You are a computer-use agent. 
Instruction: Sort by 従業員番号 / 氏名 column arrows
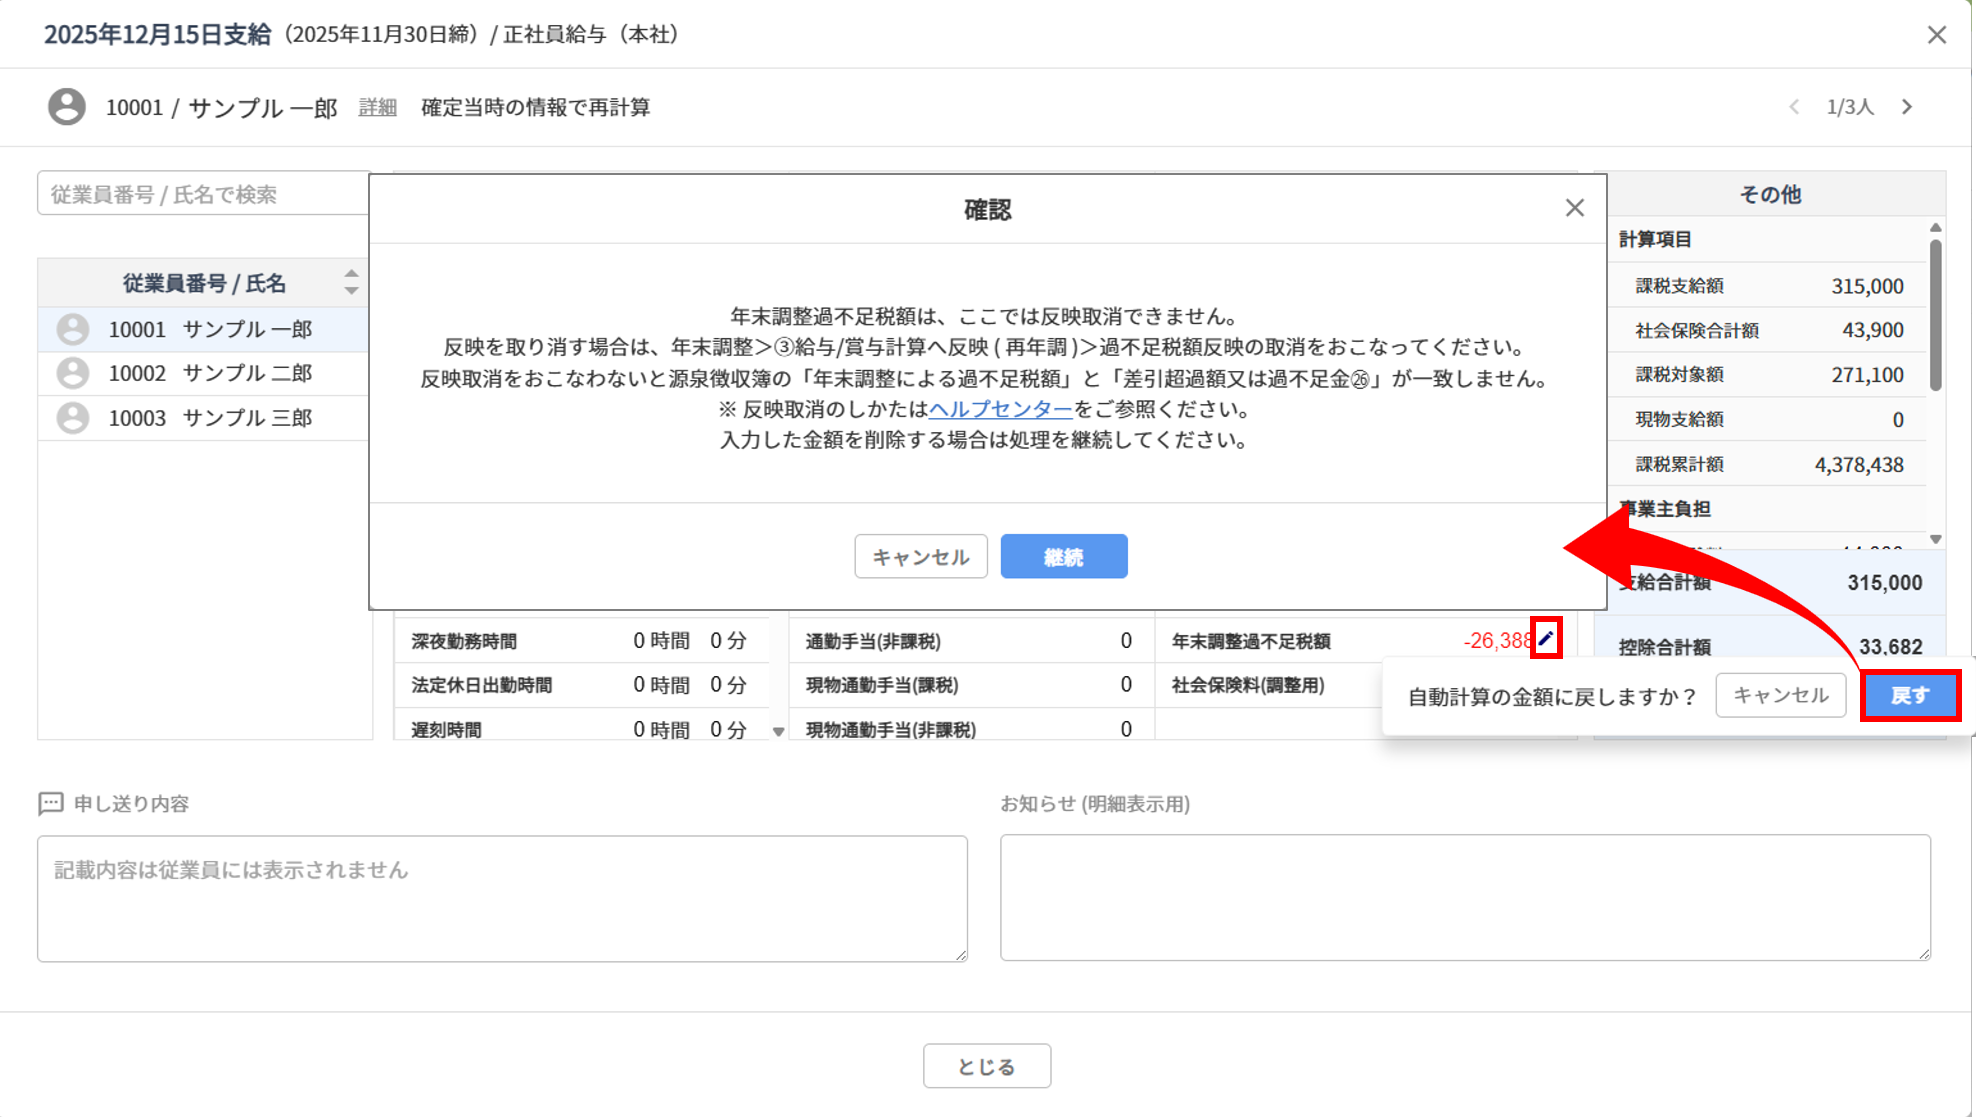click(351, 282)
